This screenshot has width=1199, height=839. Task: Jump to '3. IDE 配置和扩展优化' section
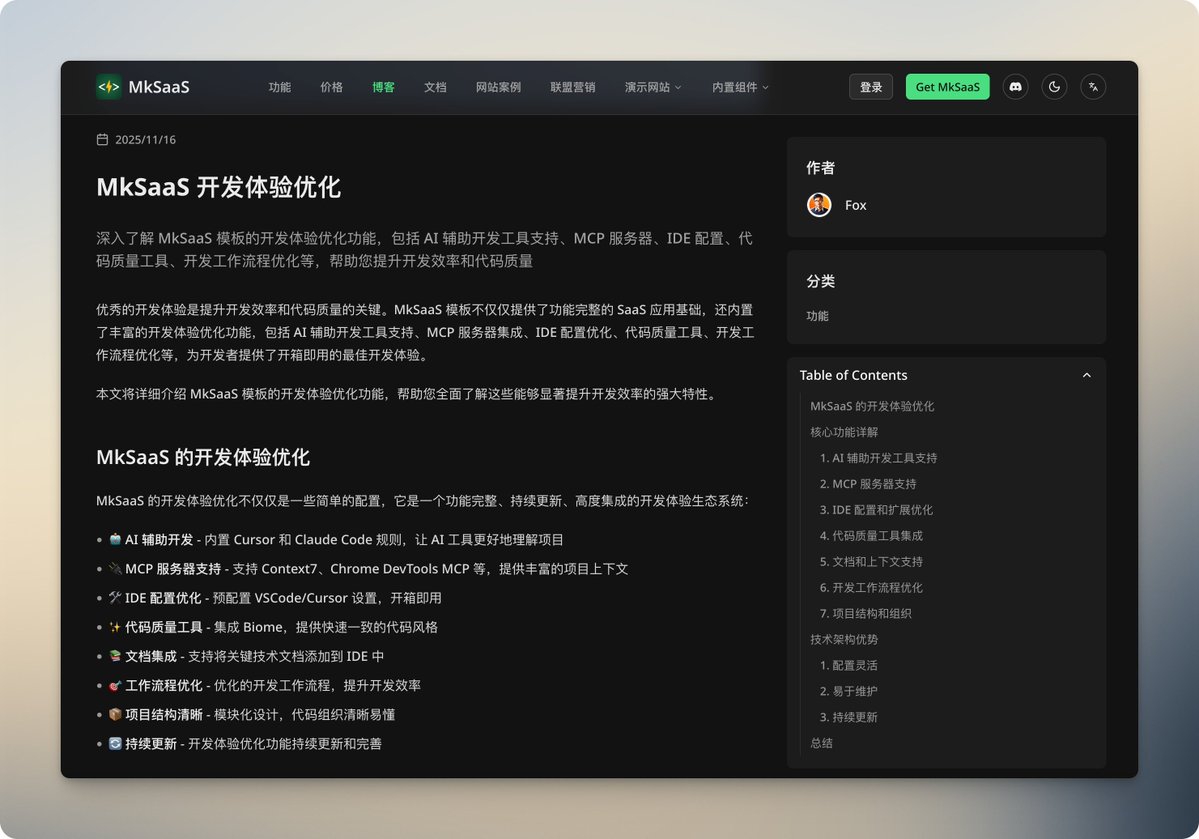876,510
